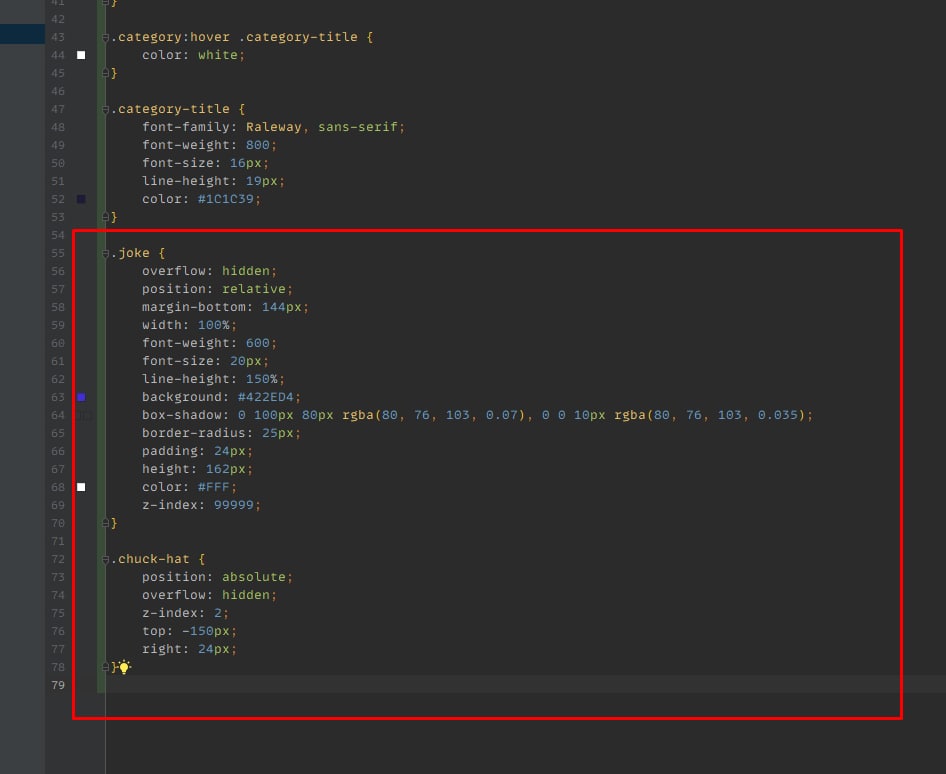Screen dimensions: 946x774
Task: Click 'overflow: hidden' on line 74
Action: coord(209,595)
